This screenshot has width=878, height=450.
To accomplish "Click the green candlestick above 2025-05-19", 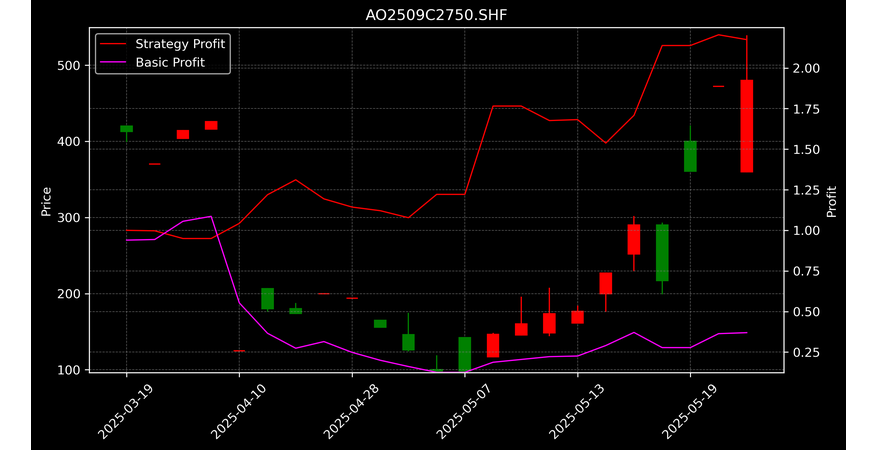I will point(690,156).
